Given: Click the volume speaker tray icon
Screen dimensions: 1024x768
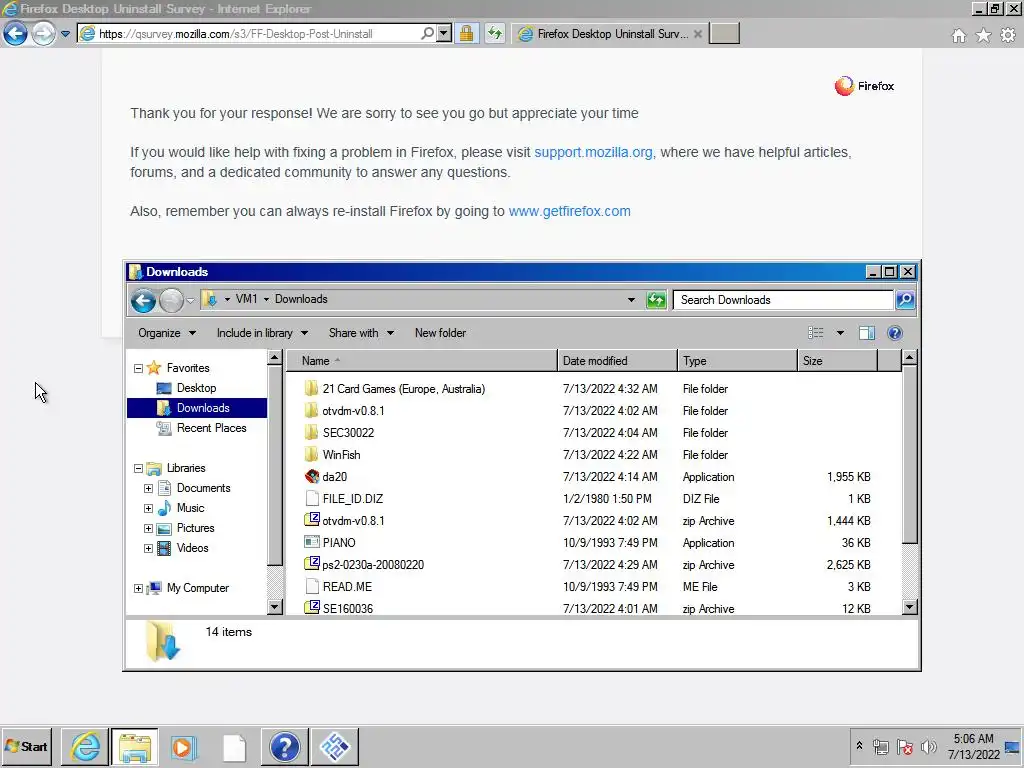Looking at the screenshot, I should click(x=928, y=746).
